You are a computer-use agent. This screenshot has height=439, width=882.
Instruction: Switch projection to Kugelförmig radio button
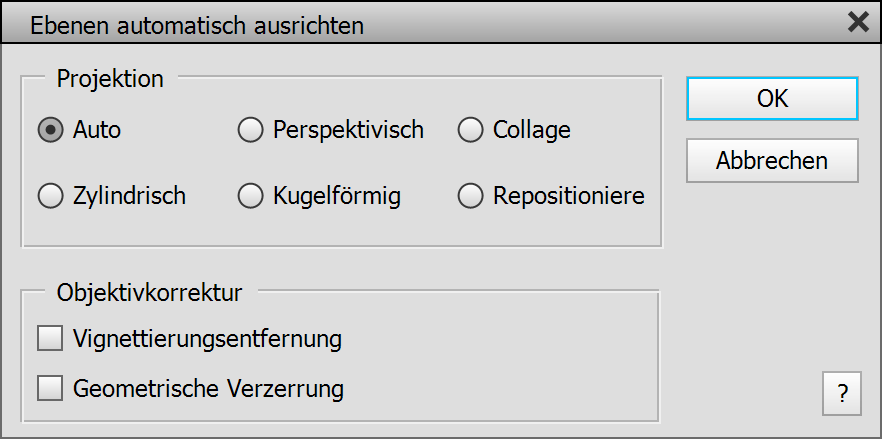[250, 197]
